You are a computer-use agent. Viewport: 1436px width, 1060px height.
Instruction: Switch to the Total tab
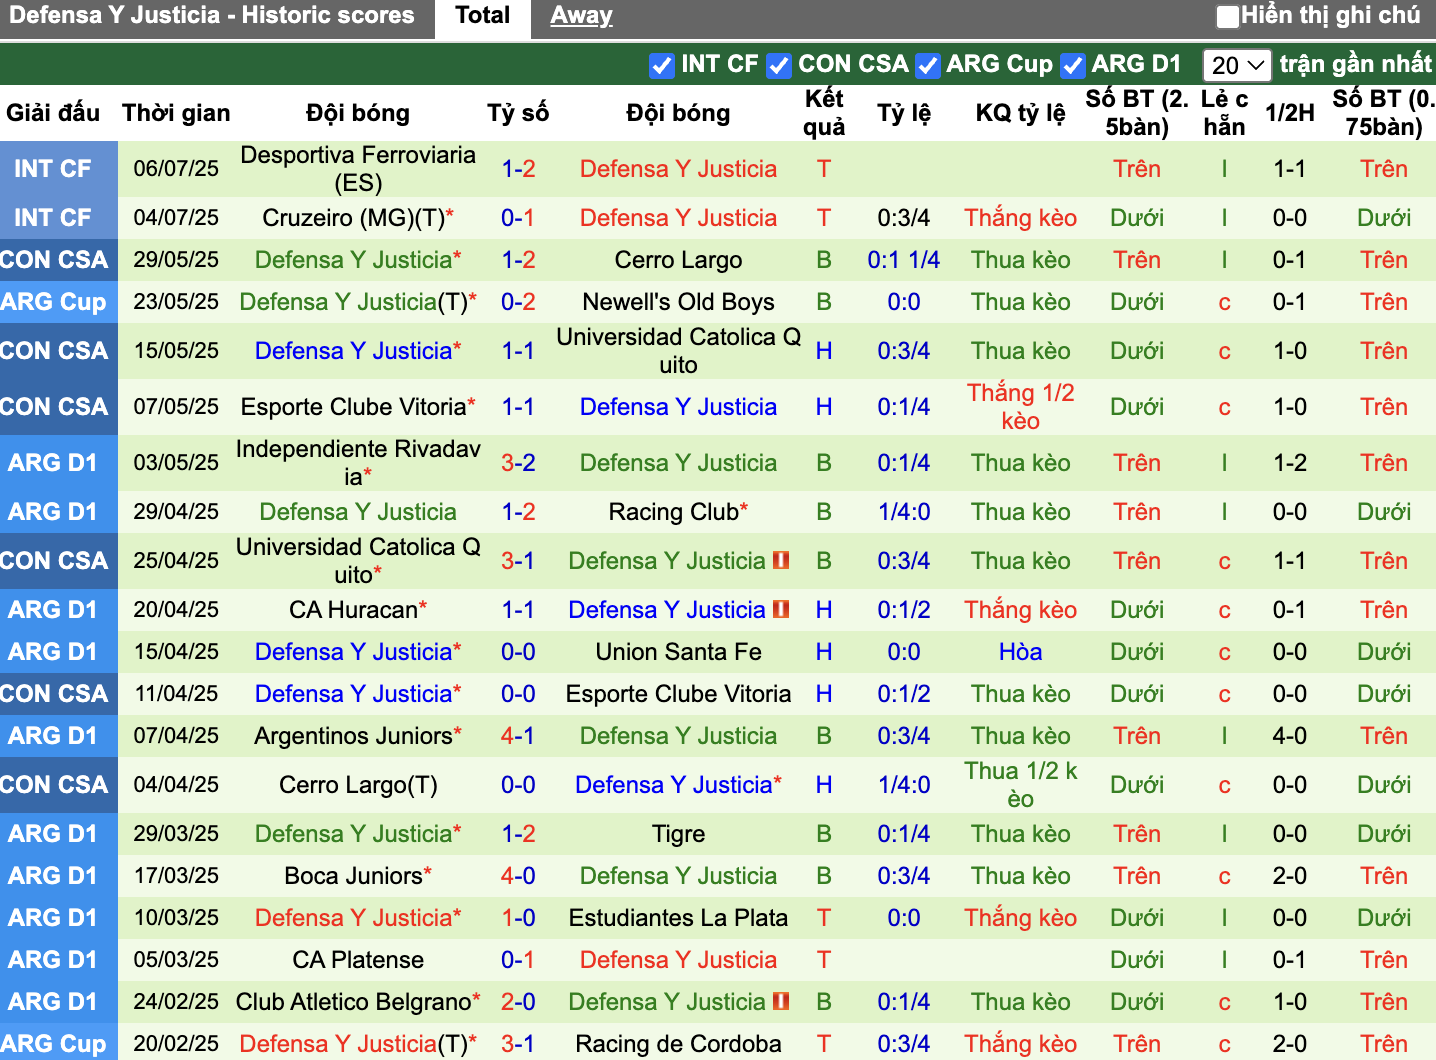[x=483, y=16]
